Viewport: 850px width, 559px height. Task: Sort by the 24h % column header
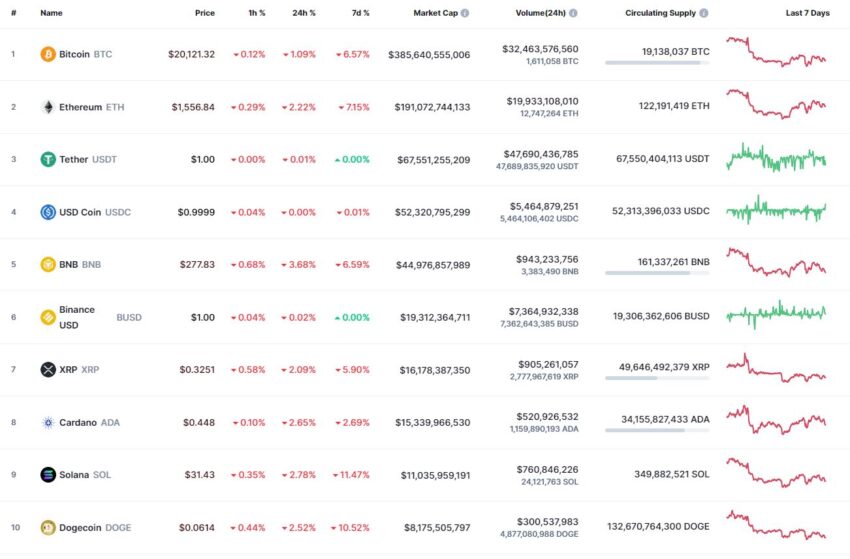[x=304, y=13]
